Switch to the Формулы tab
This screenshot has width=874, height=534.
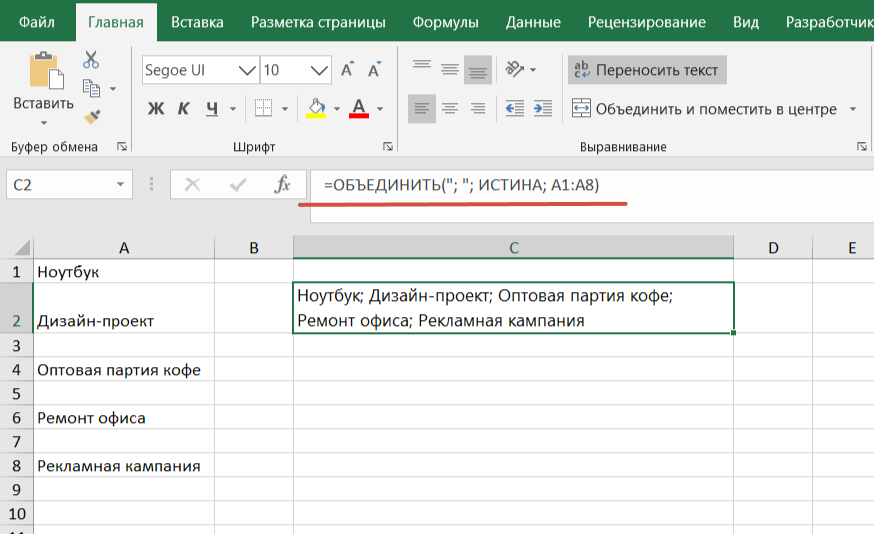(445, 22)
